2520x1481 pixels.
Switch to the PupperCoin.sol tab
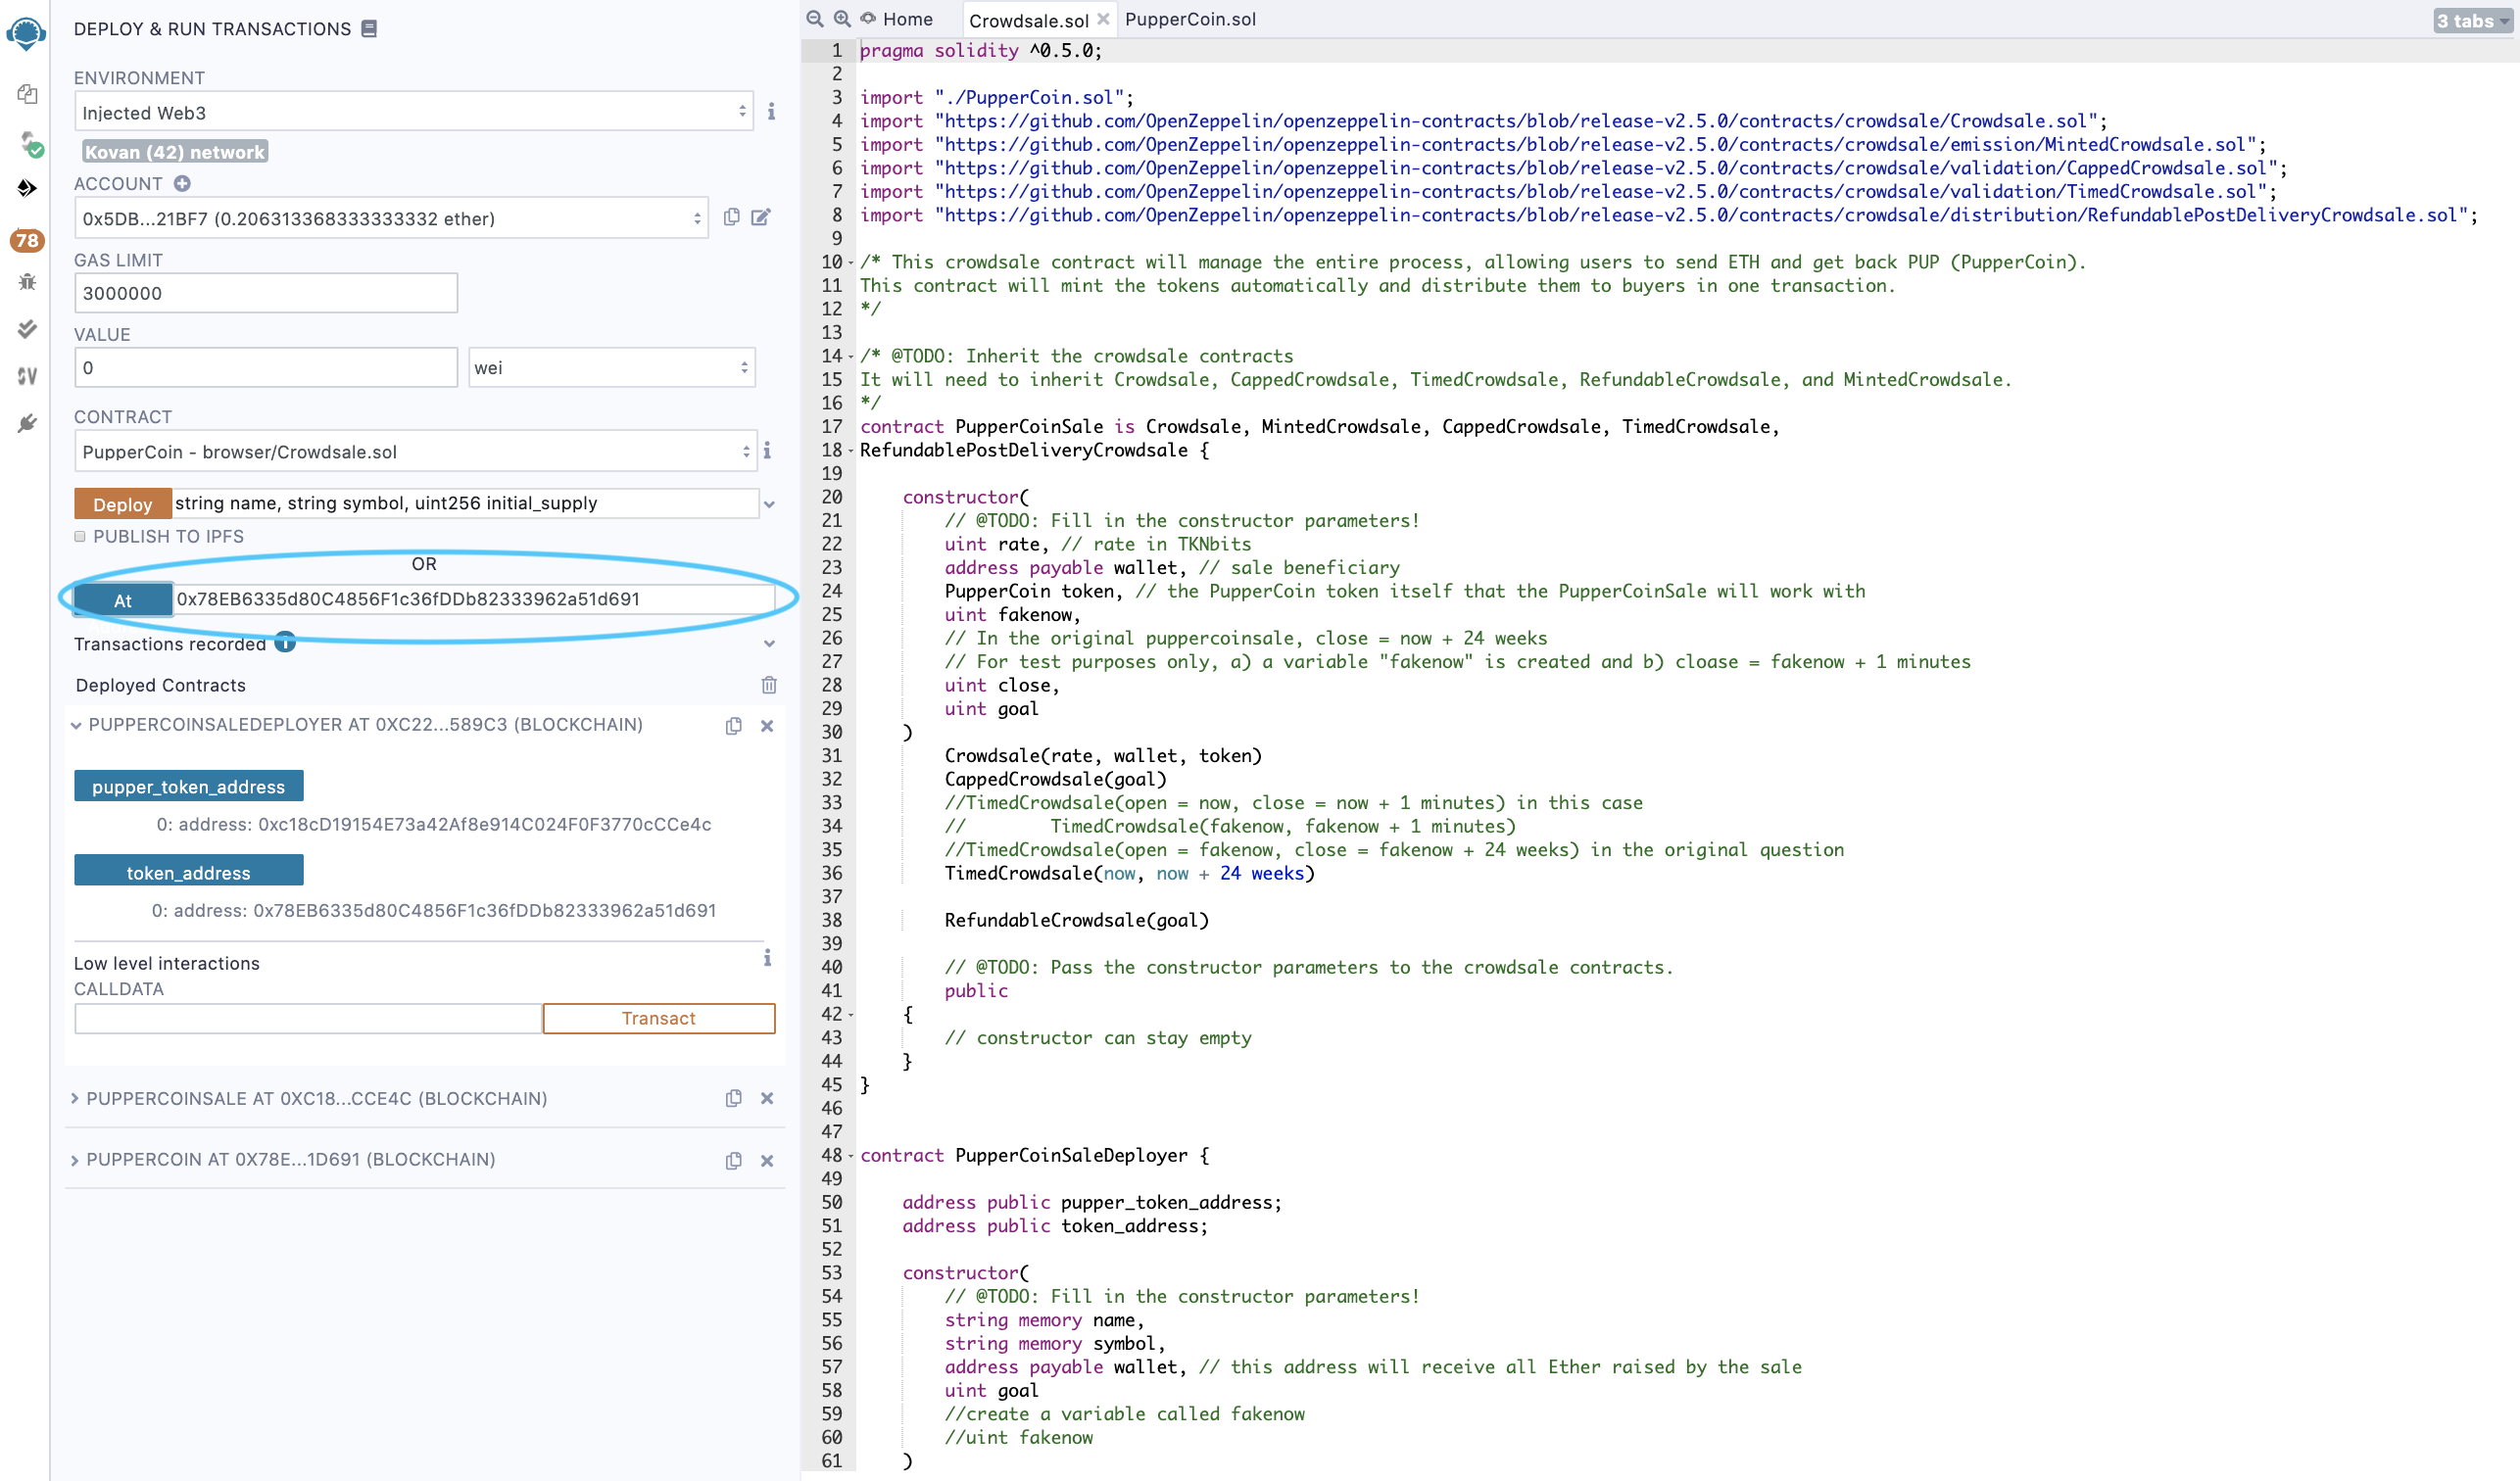click(1190, 19)
